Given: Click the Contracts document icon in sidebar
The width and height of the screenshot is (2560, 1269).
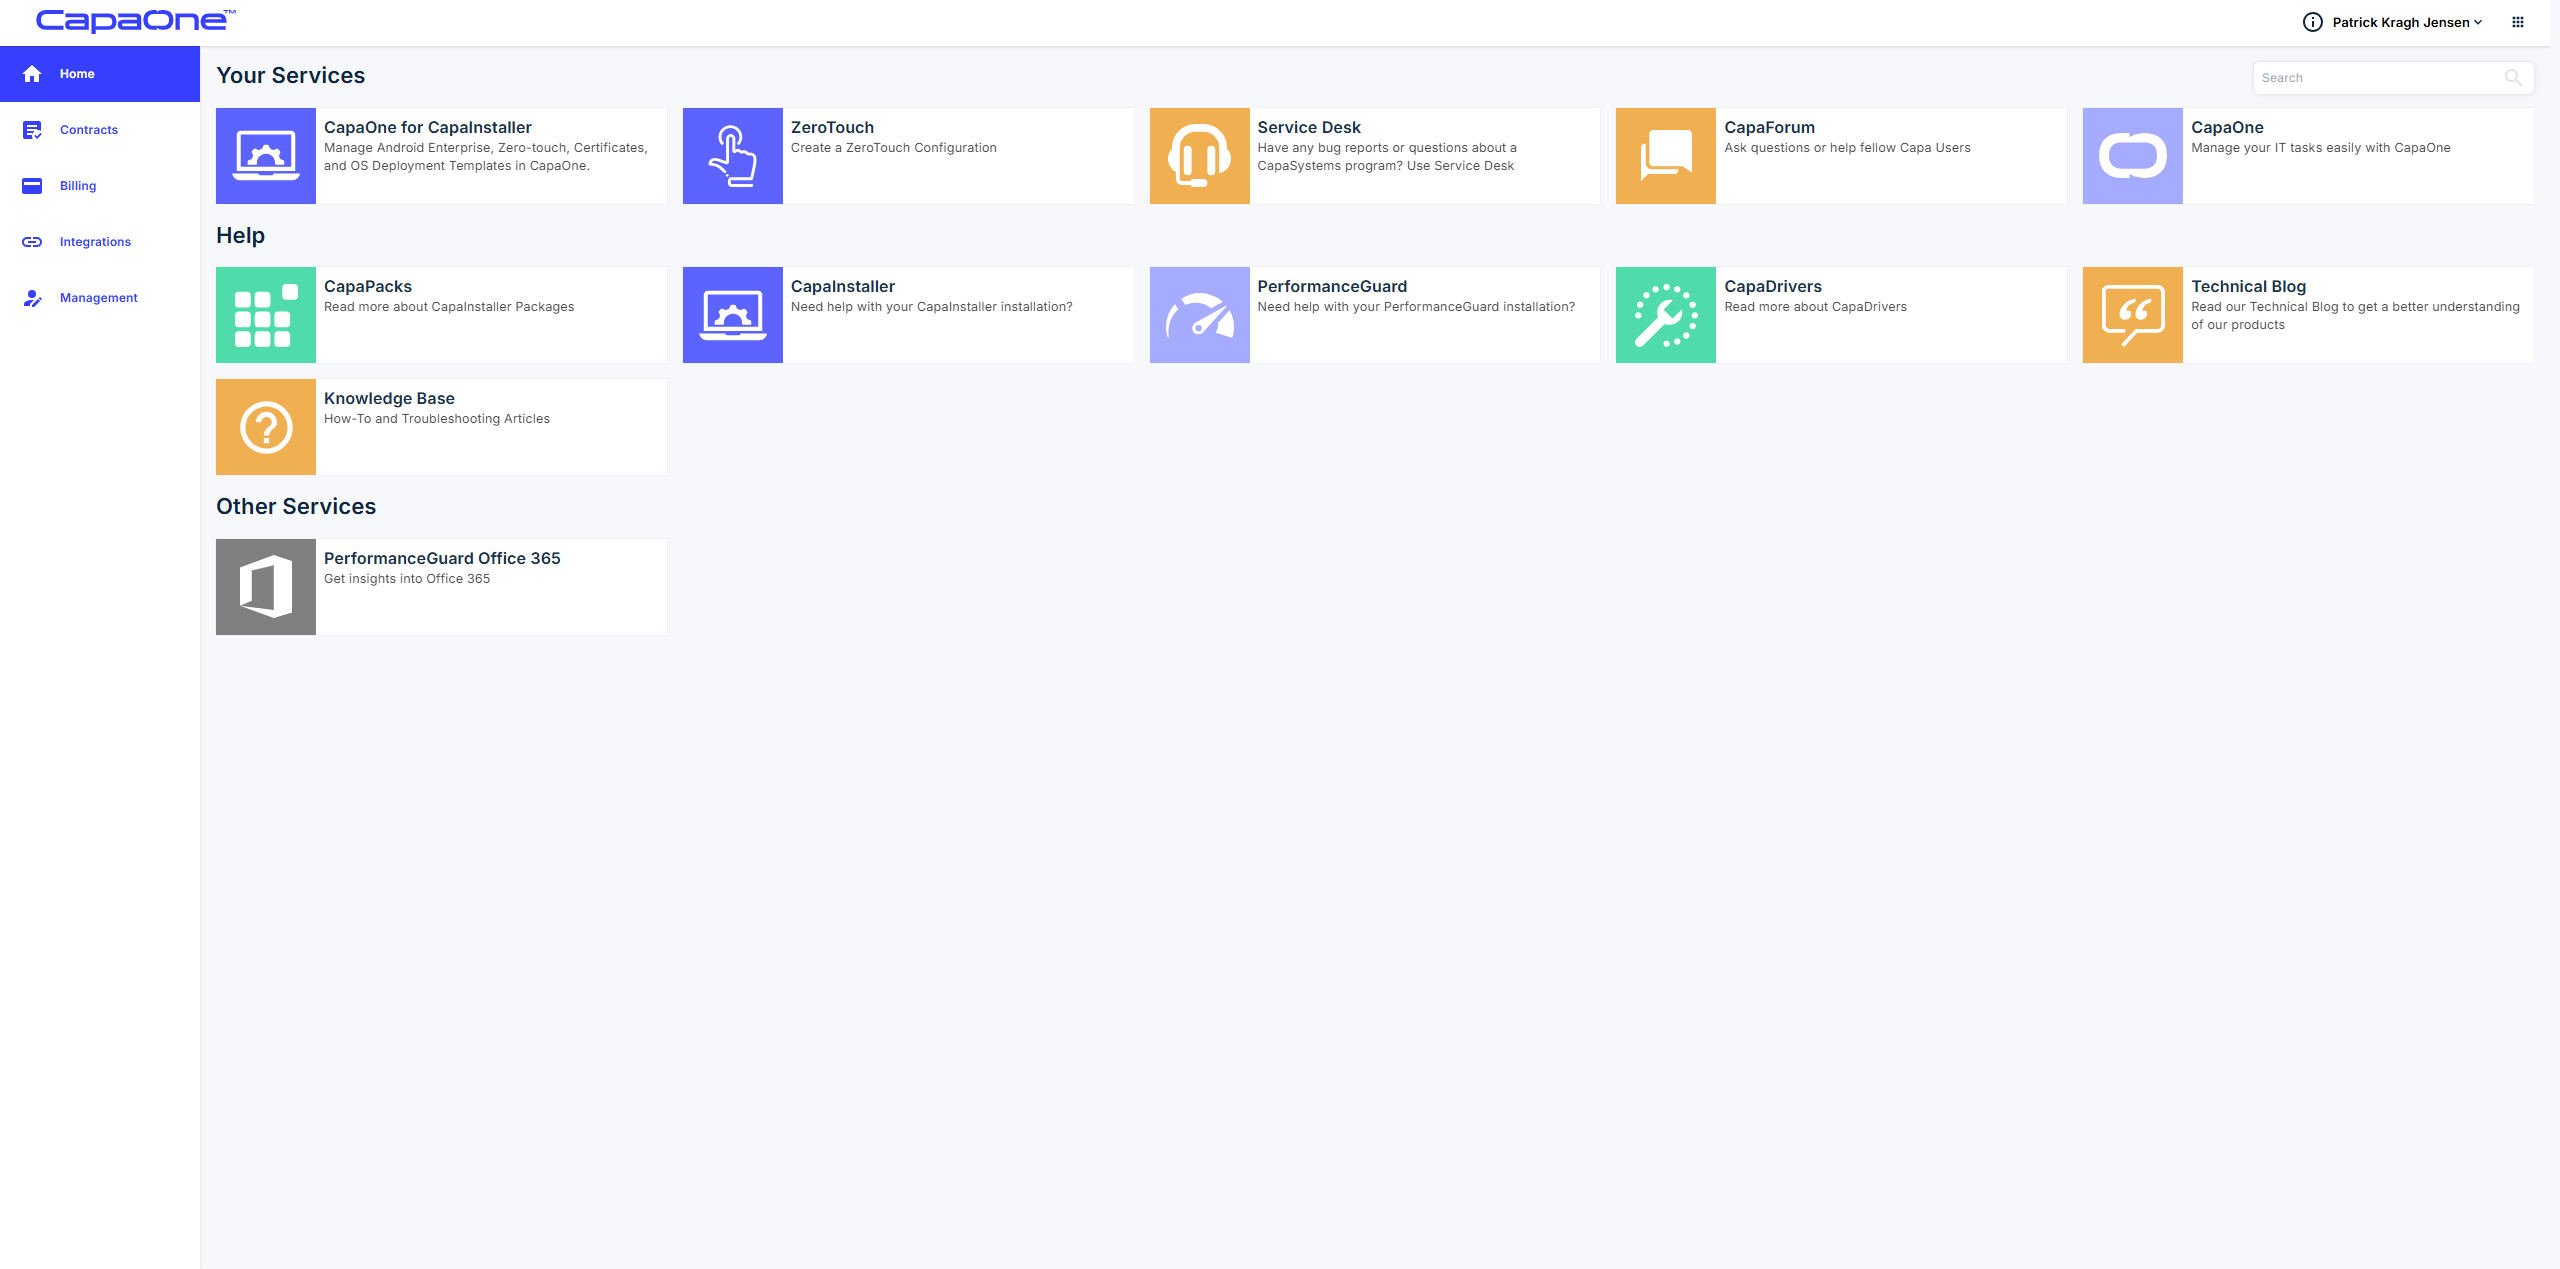Looking at the screenshot, I should coord(32,130).
